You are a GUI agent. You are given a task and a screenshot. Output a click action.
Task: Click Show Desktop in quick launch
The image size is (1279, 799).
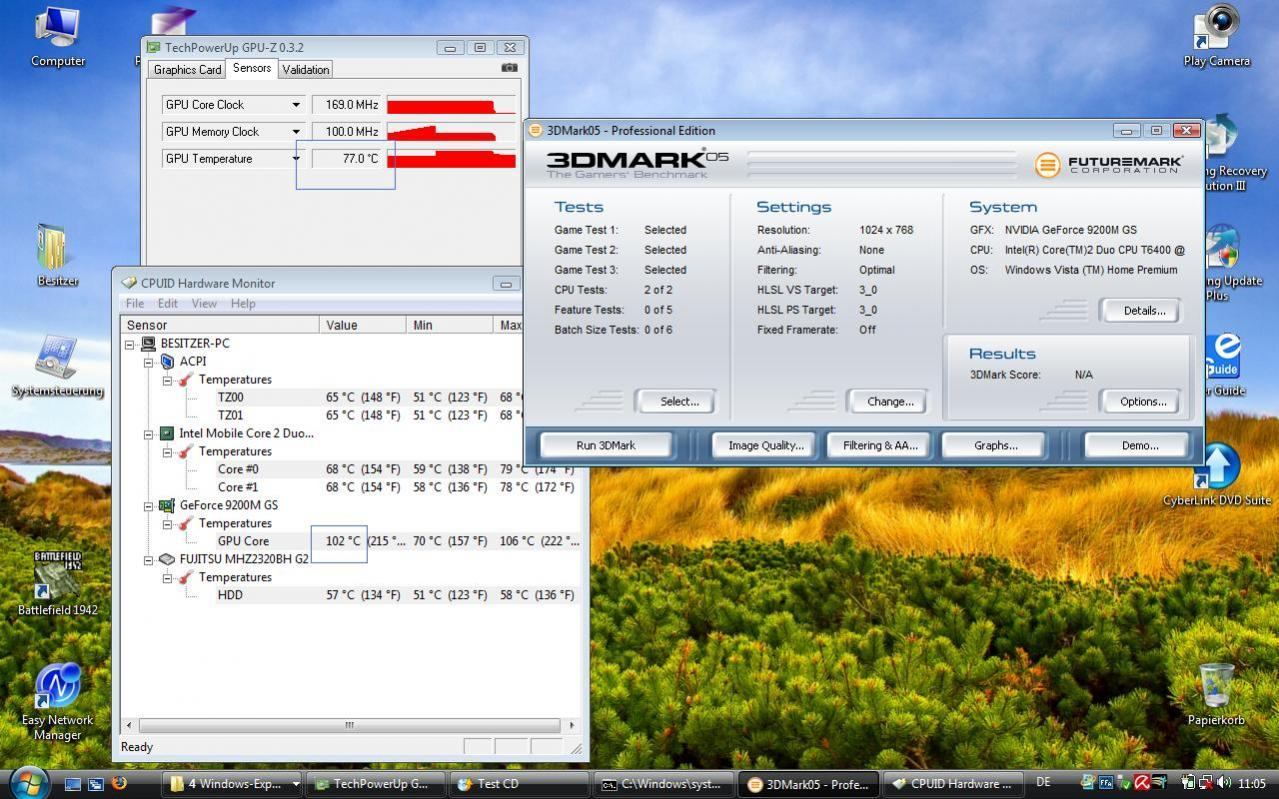73,783
